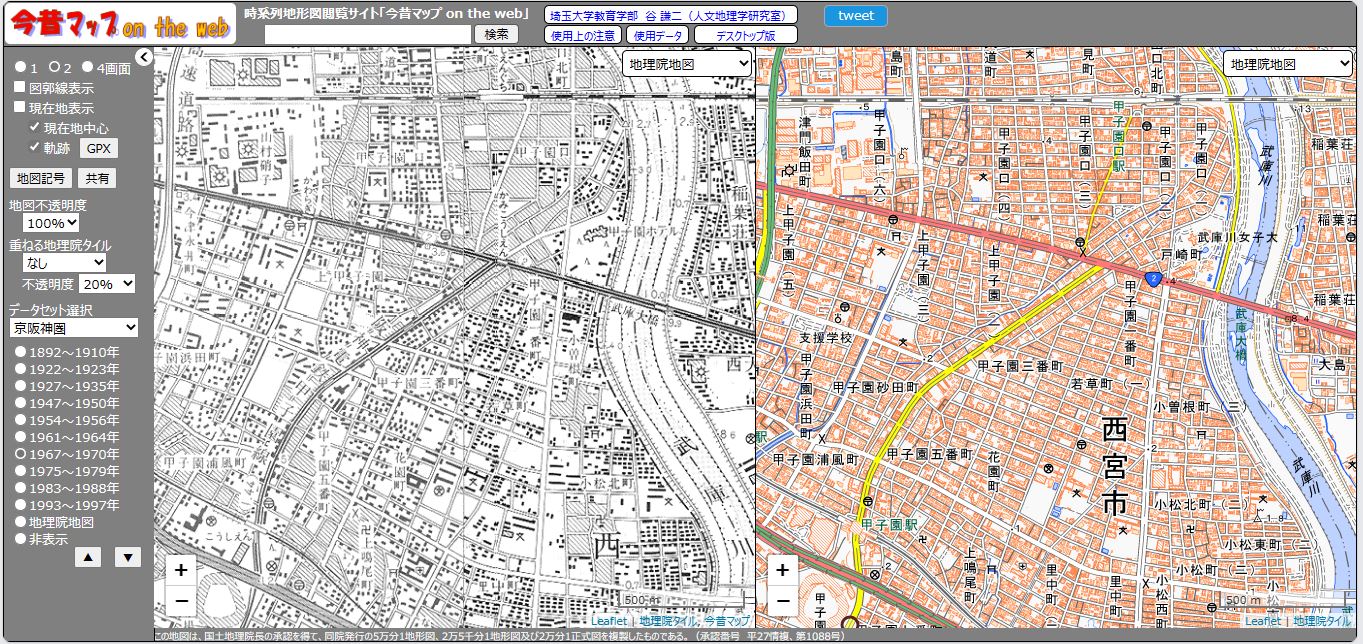Click the down arrow below the year list
The width and height of the screenshot is (1363, 644).
[128, 557]
